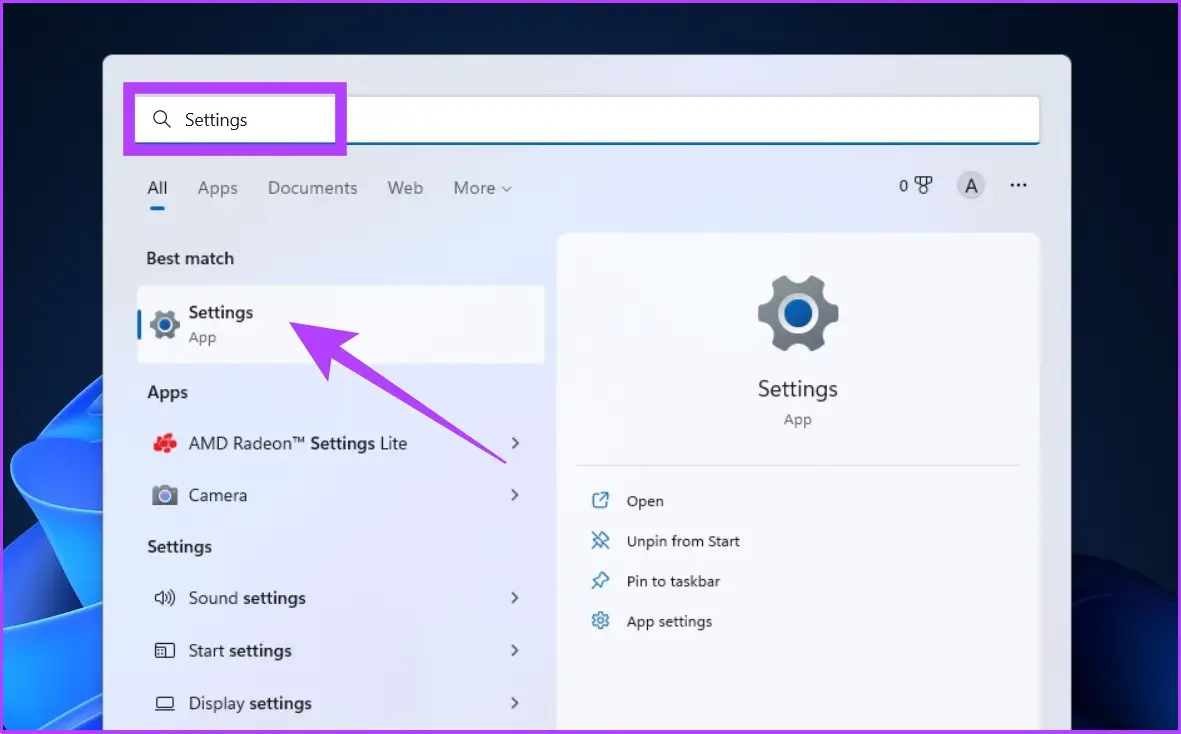Open the rewards trophy icon
The height and width of the screenshot is (734, 1181).
(x=922, y=186)
